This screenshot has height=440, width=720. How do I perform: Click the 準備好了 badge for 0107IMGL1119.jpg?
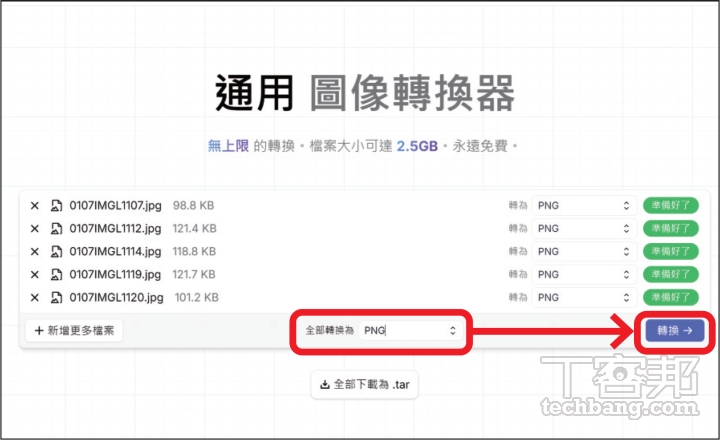(670, 274)
